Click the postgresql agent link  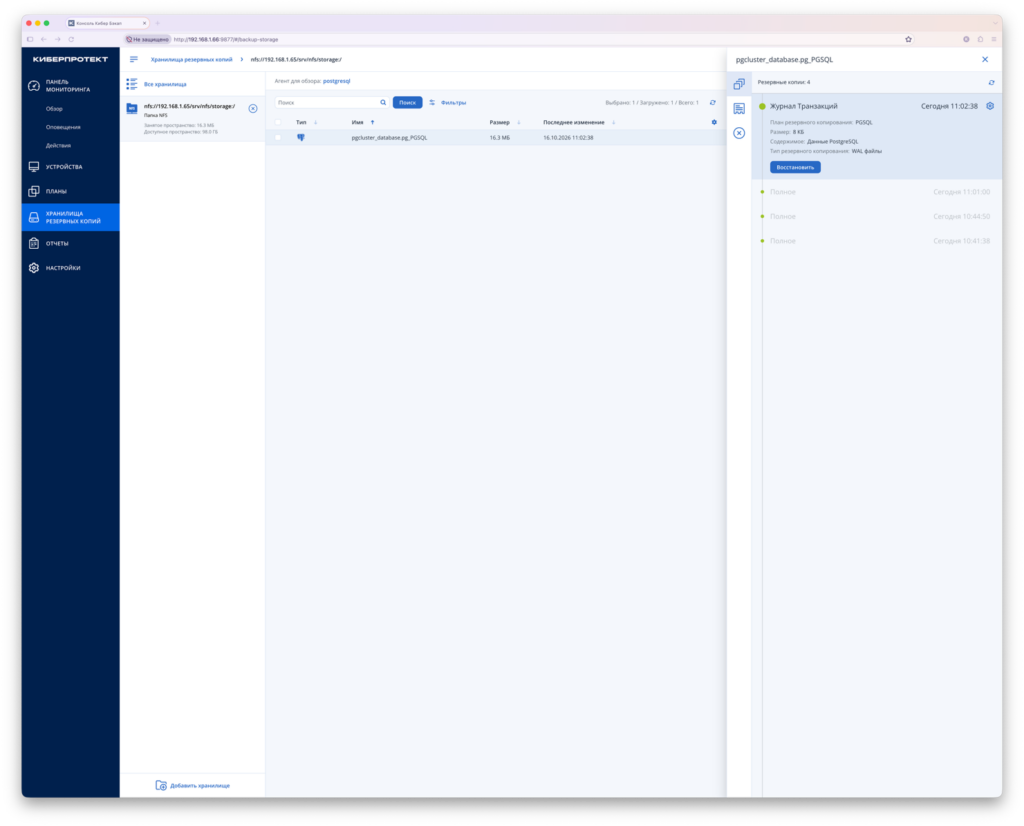[336, 81]
